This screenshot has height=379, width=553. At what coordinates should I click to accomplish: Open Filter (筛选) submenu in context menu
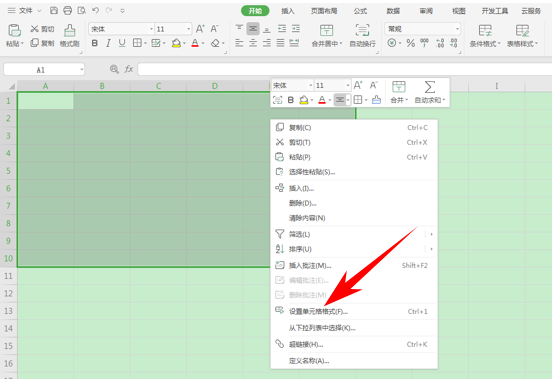click(x=354, y=234)
